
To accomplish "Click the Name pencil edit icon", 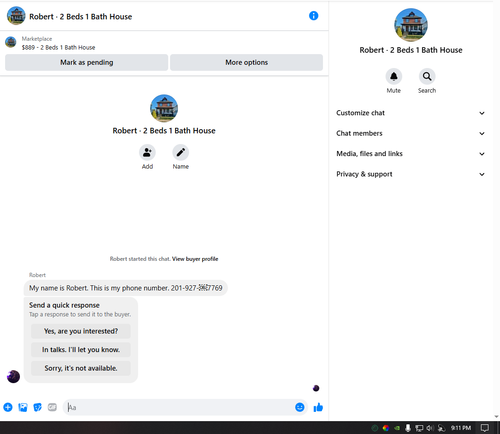I will click(181, 153).
